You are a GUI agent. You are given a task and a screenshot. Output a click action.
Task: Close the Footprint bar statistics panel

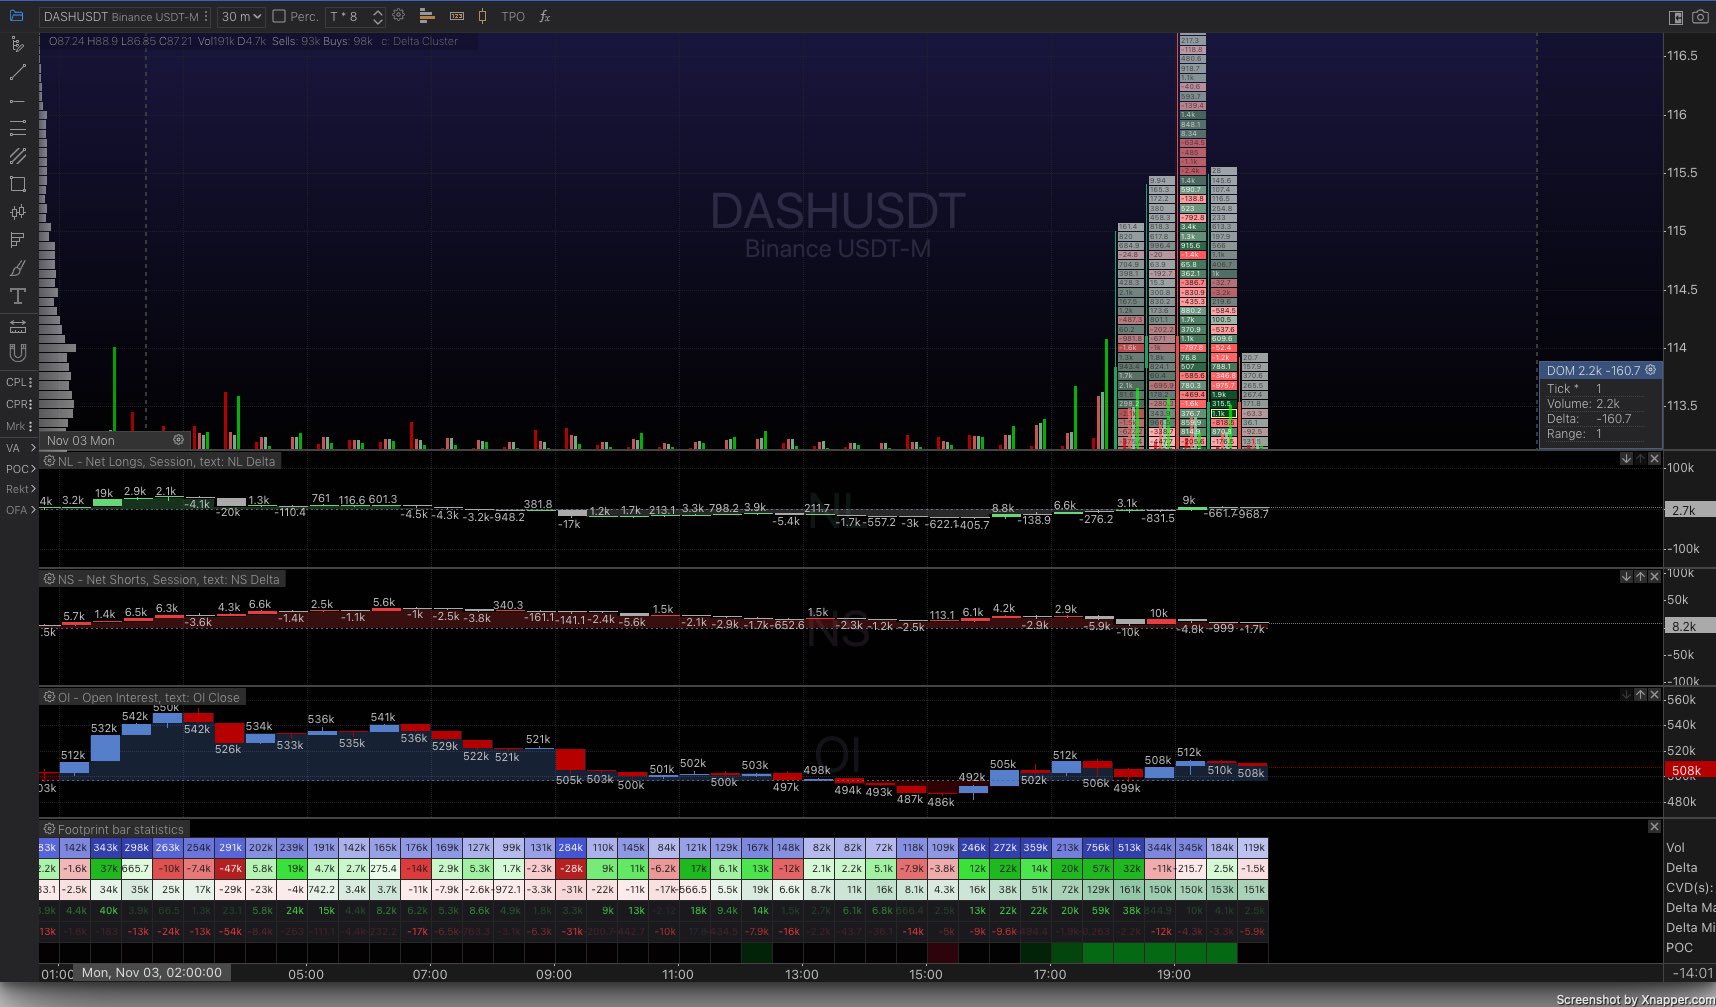click(x=1654, y=827)
